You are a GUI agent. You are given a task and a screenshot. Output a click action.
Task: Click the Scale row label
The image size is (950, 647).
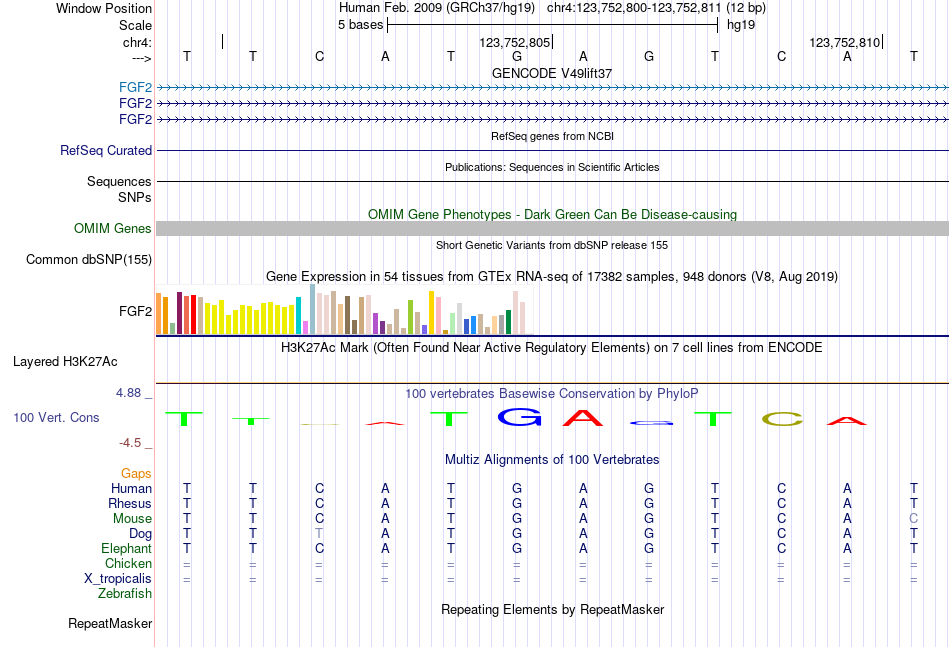click(x=136, y=25)
